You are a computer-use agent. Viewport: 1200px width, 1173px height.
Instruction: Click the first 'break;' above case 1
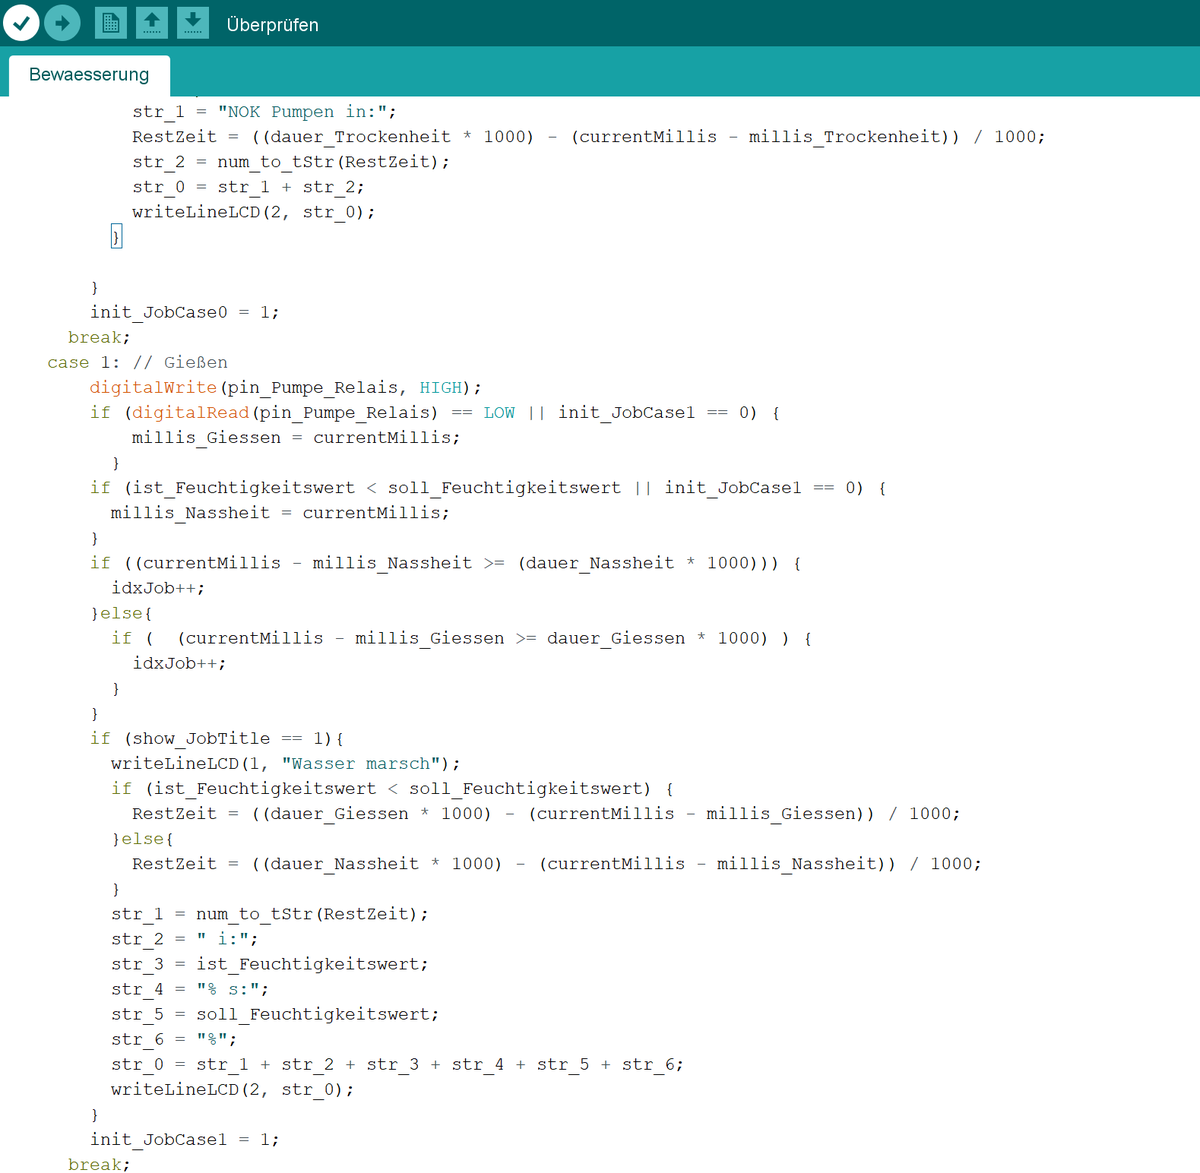tap(99, 337)
